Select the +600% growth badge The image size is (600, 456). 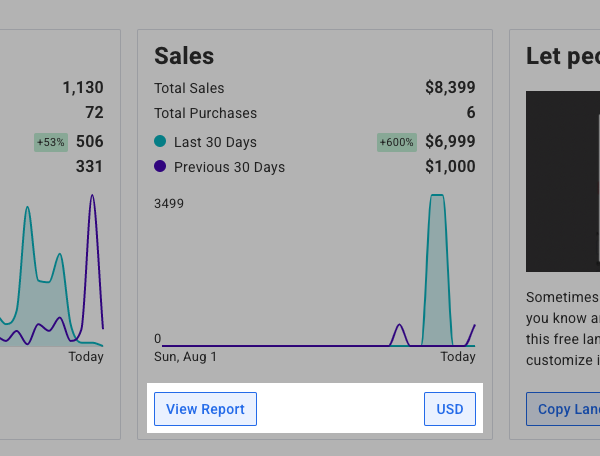tap(397, 142)
